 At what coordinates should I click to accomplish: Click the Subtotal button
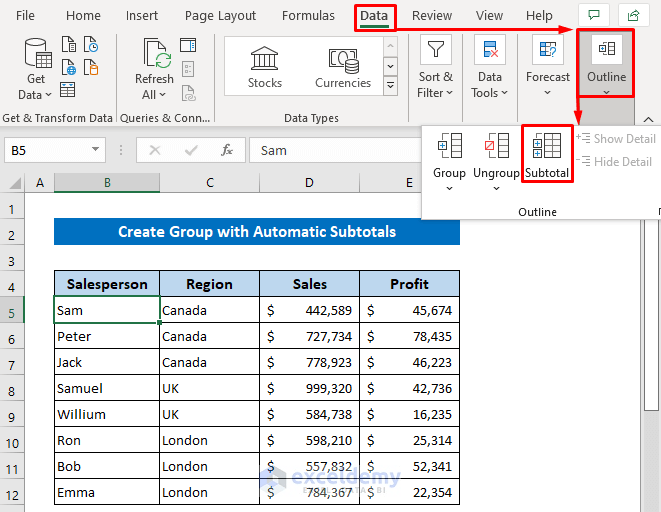[547, 154]
